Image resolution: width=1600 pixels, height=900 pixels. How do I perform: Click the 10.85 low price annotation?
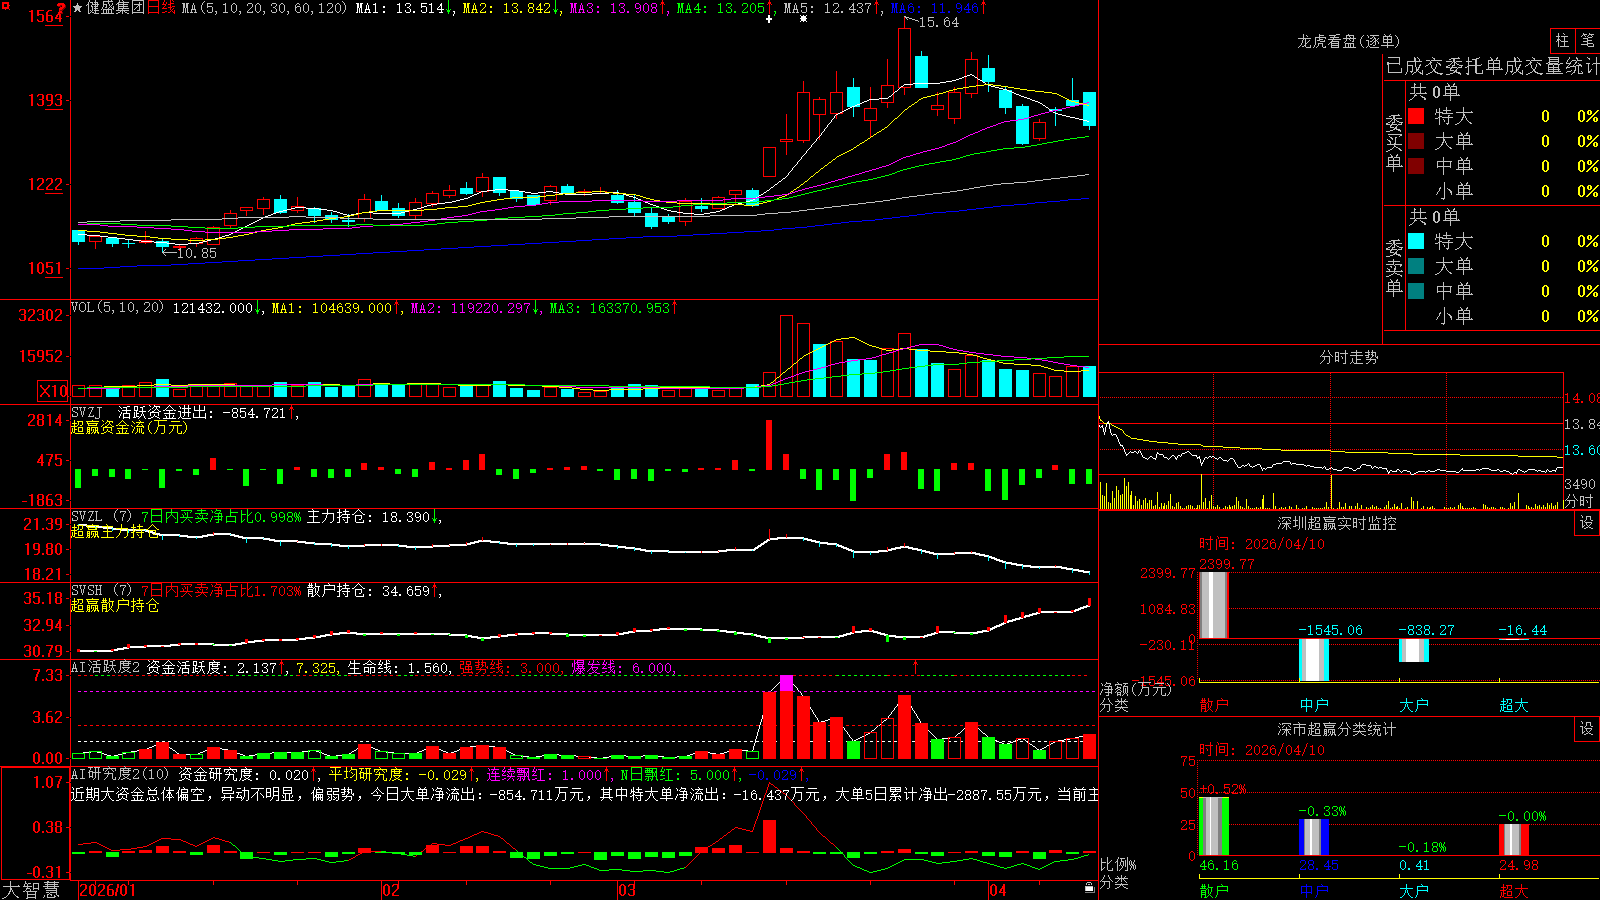[x=196, y=253]
